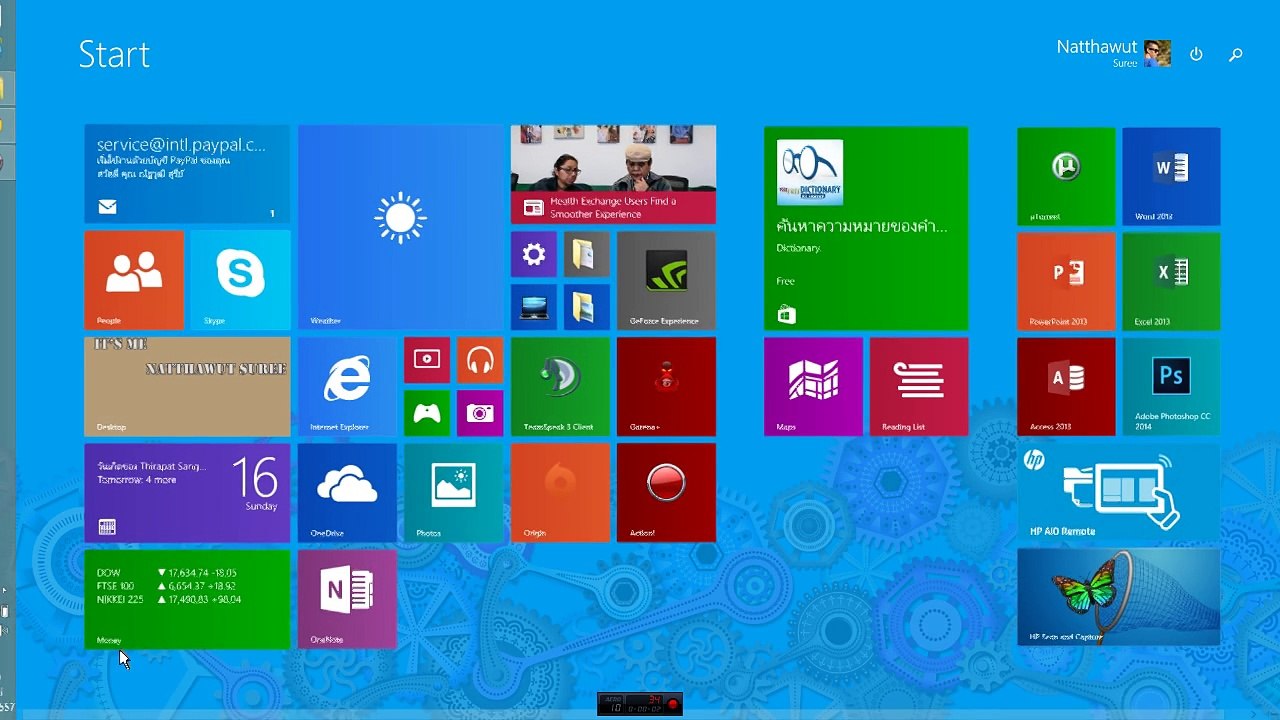Launch the PowerPoint 2013 tile
This screenshot has height=720, width=1280.
click(x=1066, y=281)
